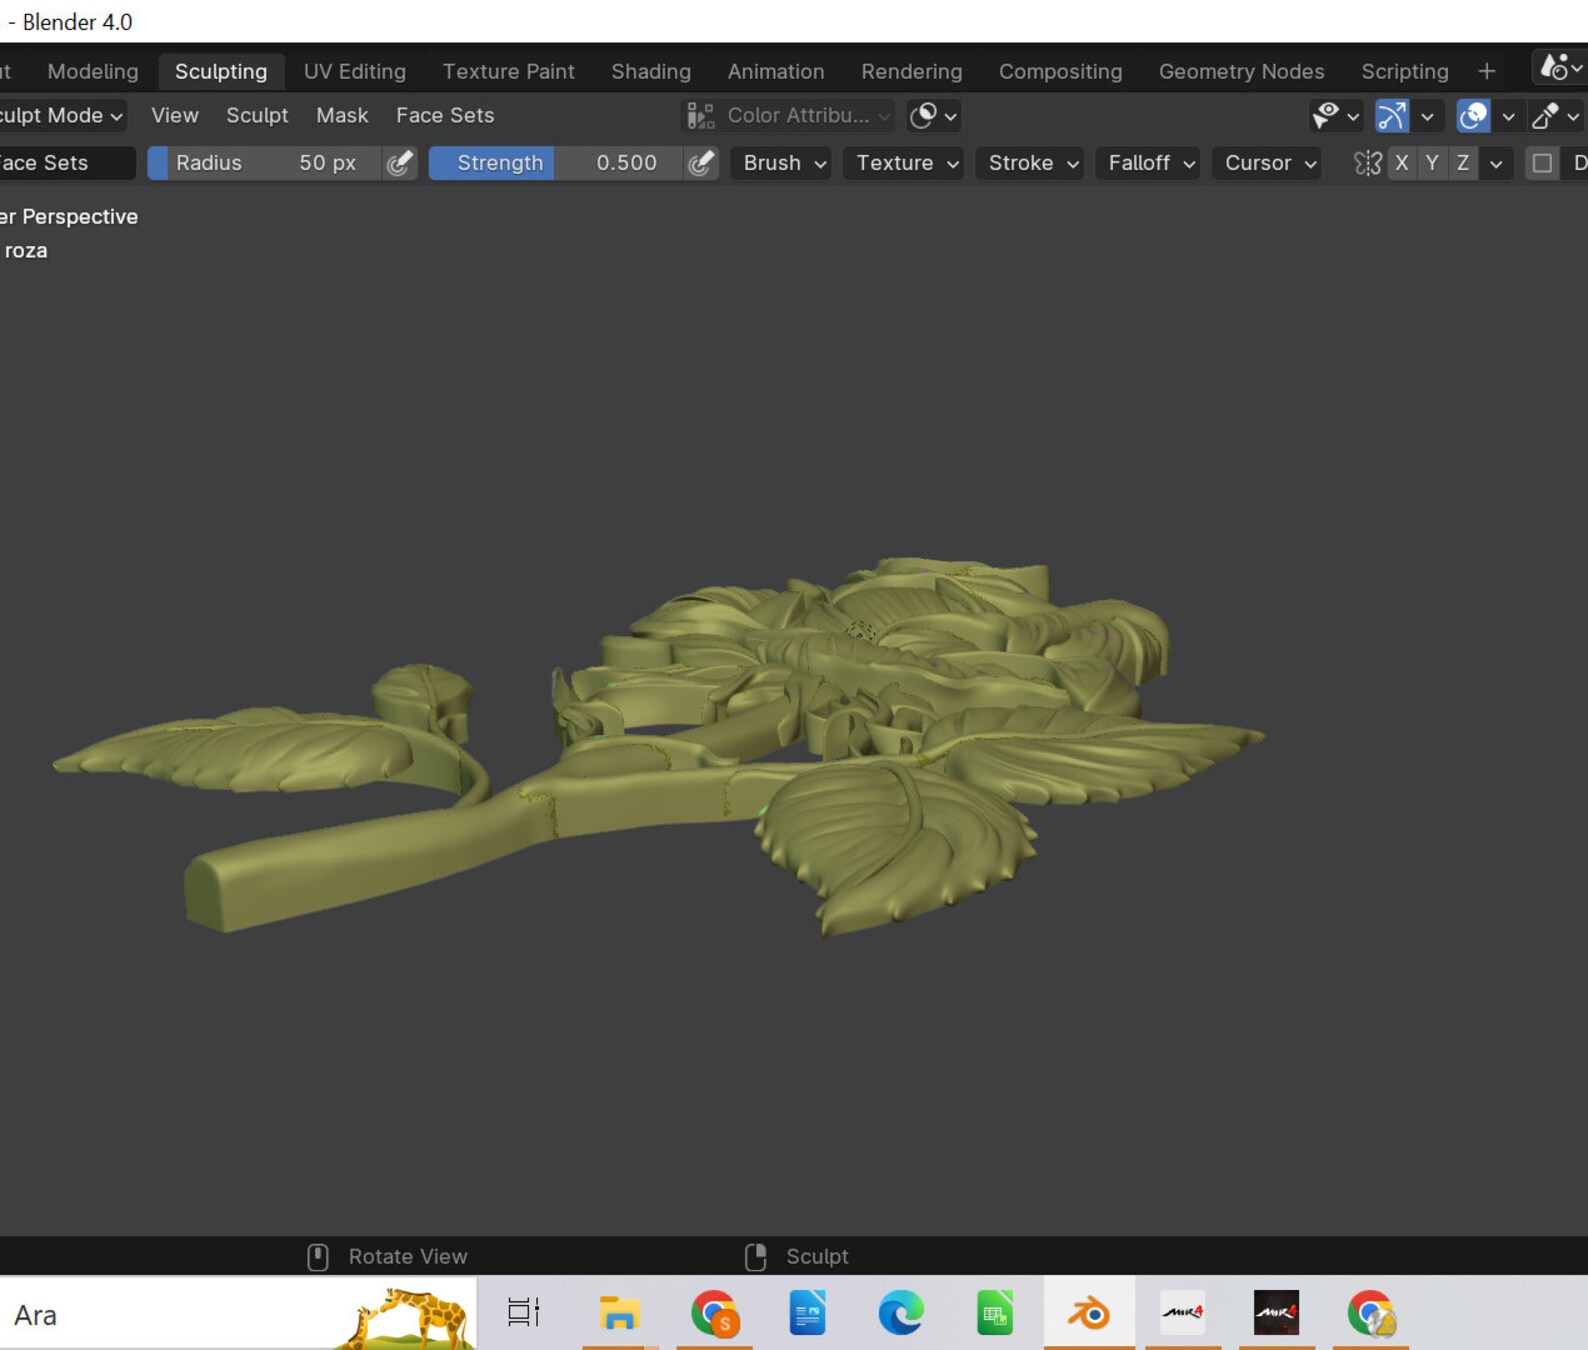The image size is (1588, 1350).
Task: Toggle strength pen pressure icon
Action: point(702,163)
